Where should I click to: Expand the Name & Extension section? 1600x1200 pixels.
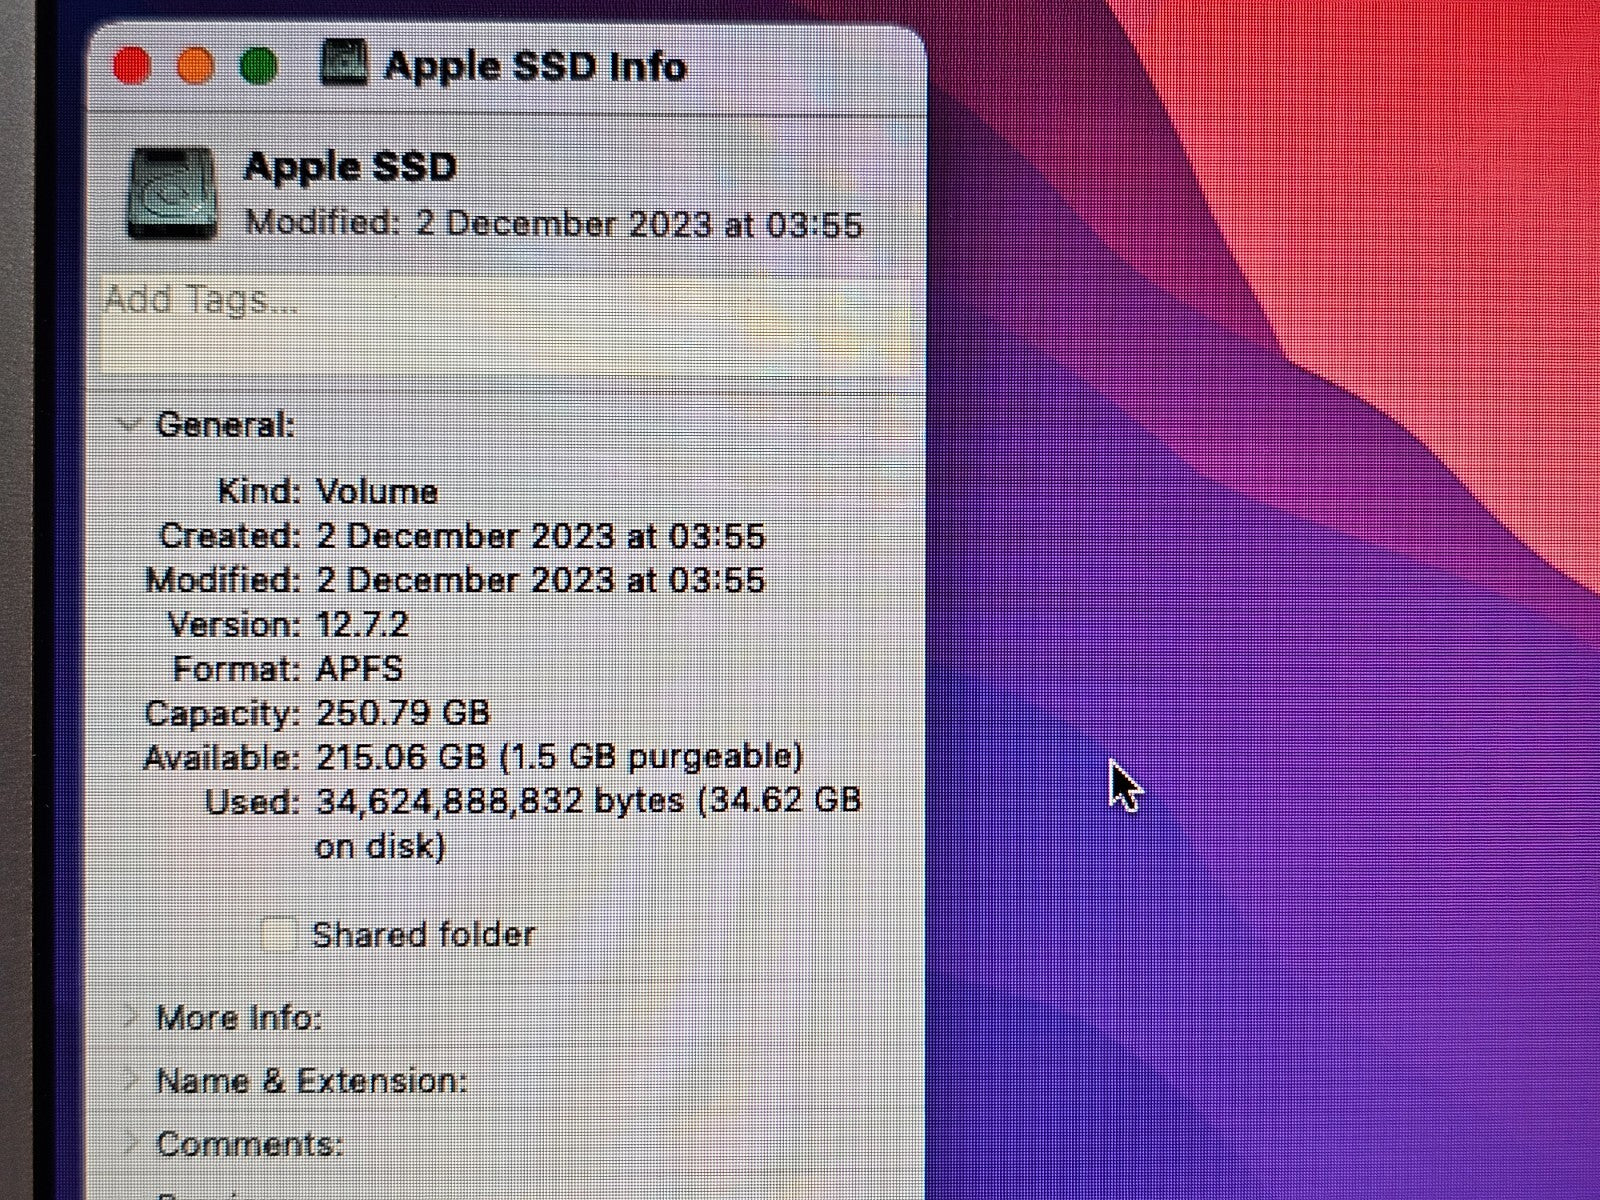[x=130, y=1081]
